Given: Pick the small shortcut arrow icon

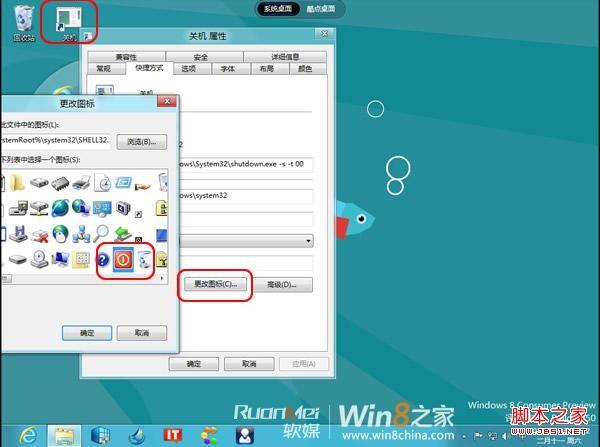Looking at the screenshot, I should (x=139, y=214).
